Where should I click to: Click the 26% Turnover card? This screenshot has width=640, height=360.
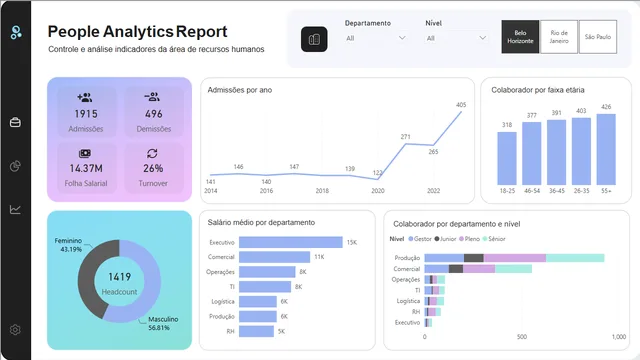tap(153, 168)
